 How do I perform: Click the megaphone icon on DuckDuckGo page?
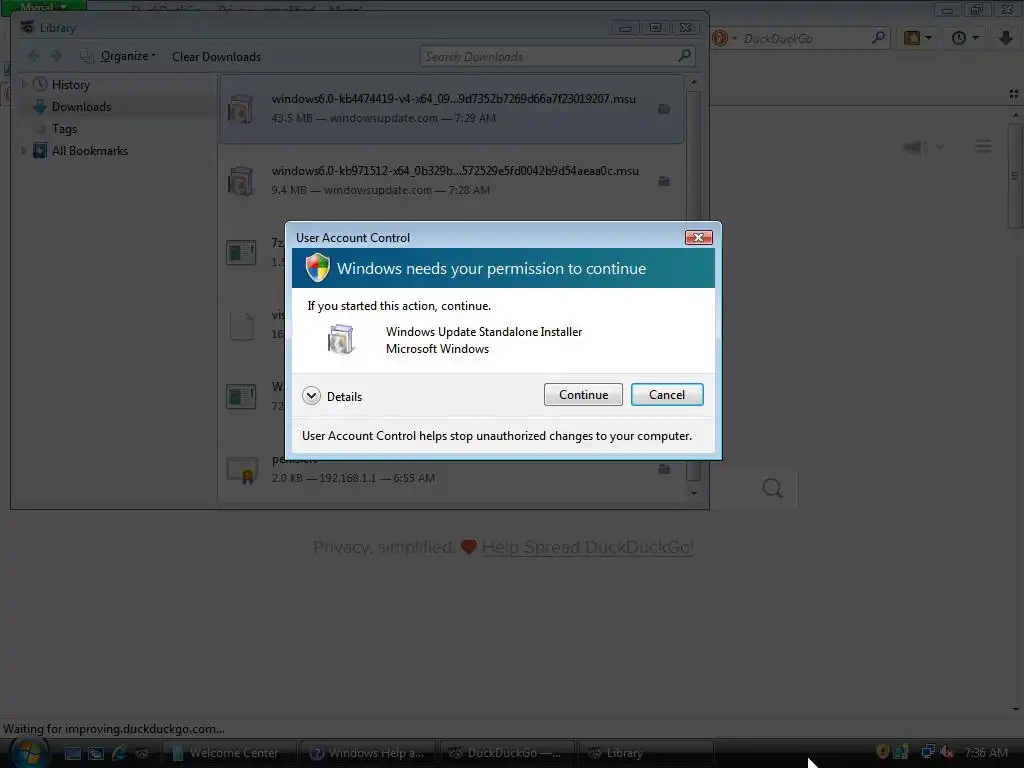click(916, 147)
